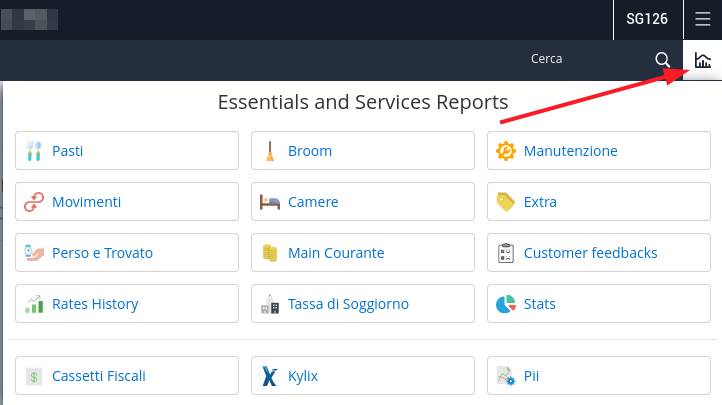This screenshot has height=405, width=722.
Task: Open the Manutenzione report
Action: click(x=599, y=150)
